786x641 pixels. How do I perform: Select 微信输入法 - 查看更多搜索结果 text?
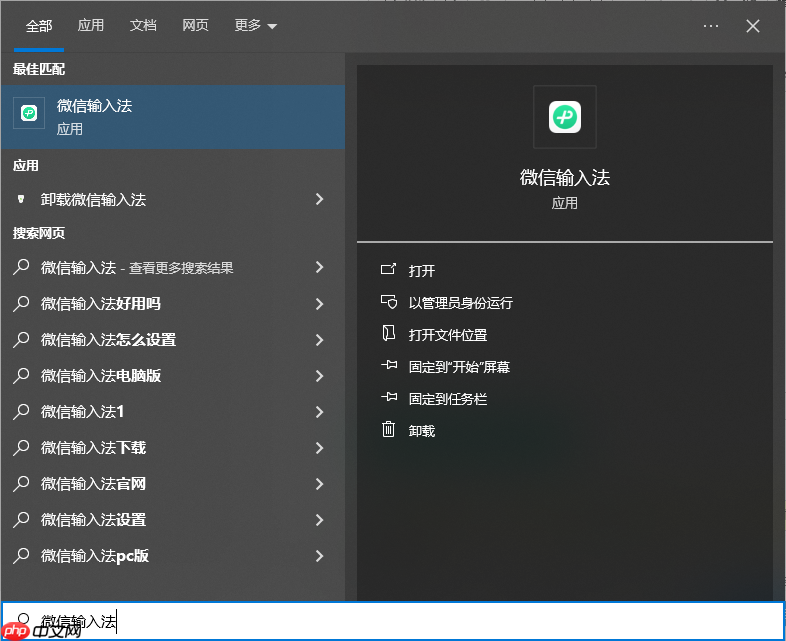pyautogui.click(x=137, y=268)
